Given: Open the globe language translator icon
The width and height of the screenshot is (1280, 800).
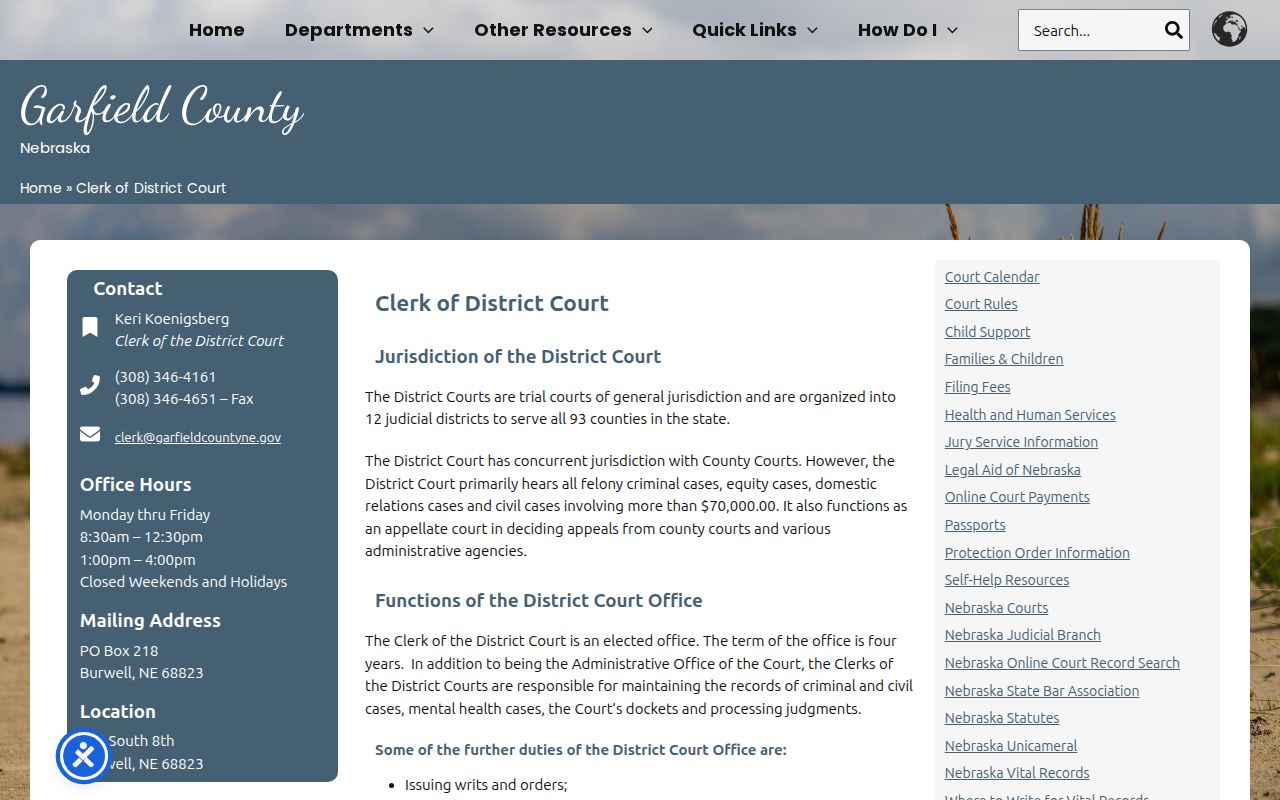Looking at the screenshot, I should (x=1229, y=29).
